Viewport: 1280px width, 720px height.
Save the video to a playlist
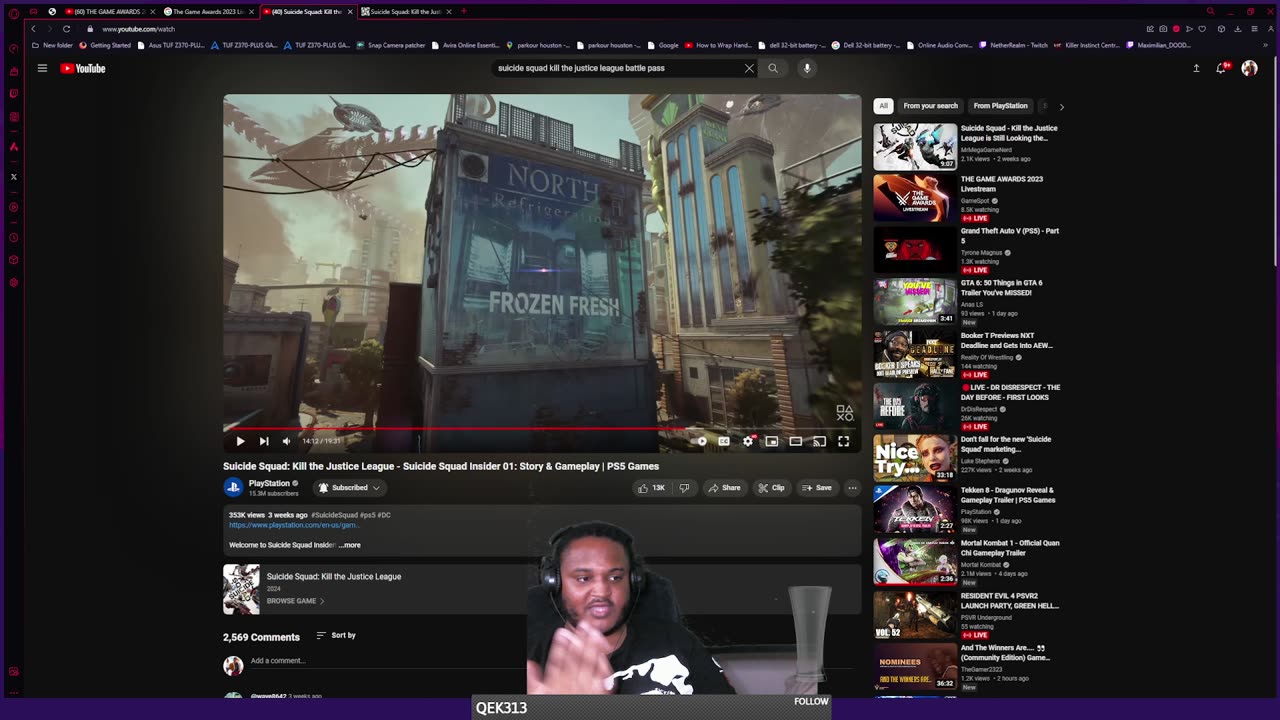816,488
